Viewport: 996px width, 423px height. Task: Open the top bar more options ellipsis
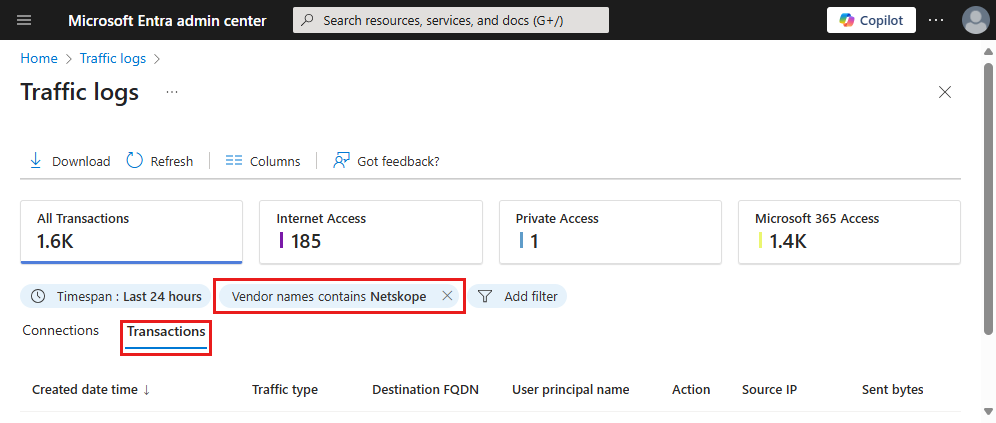tap(936, 20)
